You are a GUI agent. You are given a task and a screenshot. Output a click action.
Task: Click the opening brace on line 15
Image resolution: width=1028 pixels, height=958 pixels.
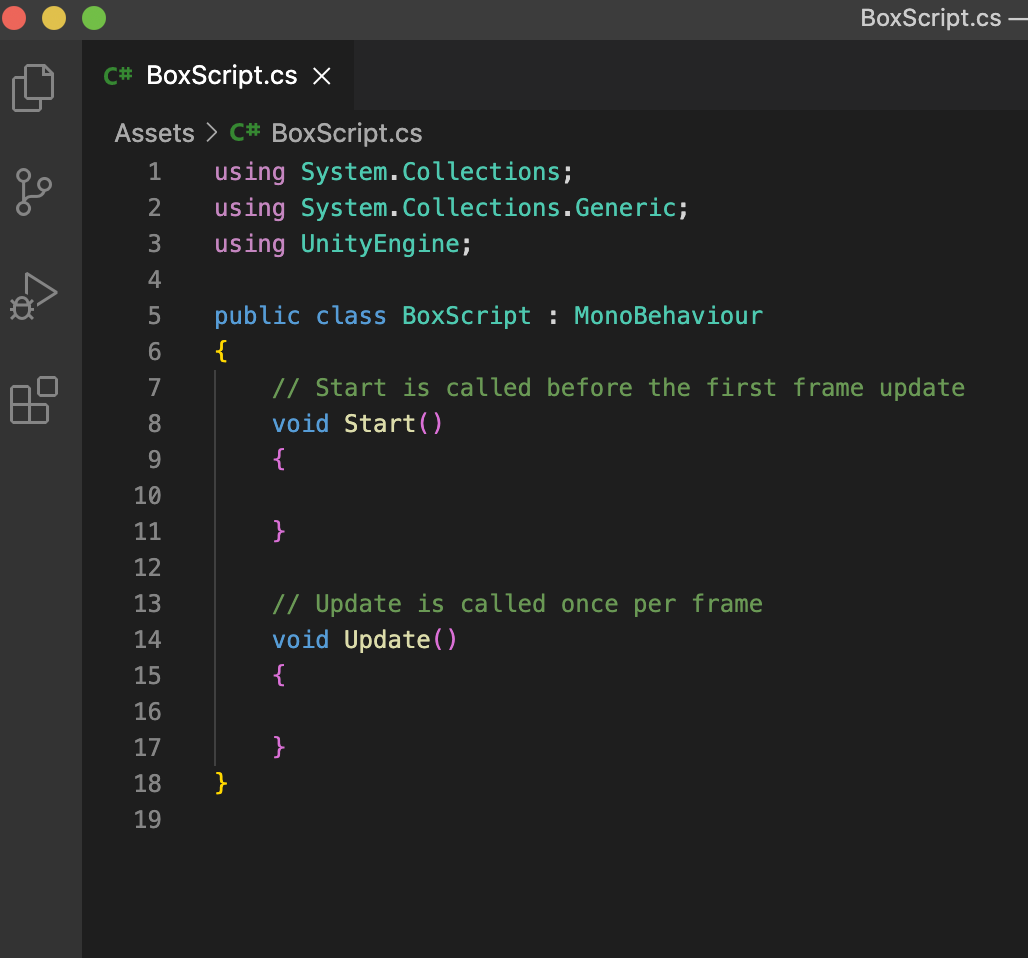point(279,675)
